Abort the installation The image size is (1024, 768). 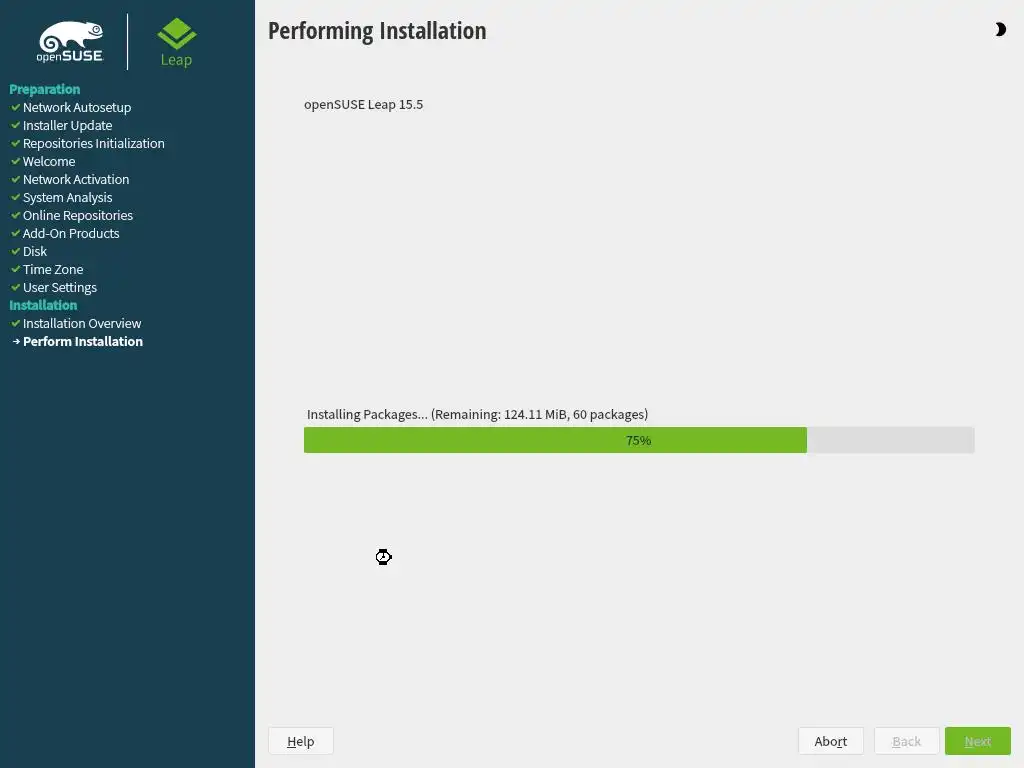pyautogui.click(x=831, y=741)
